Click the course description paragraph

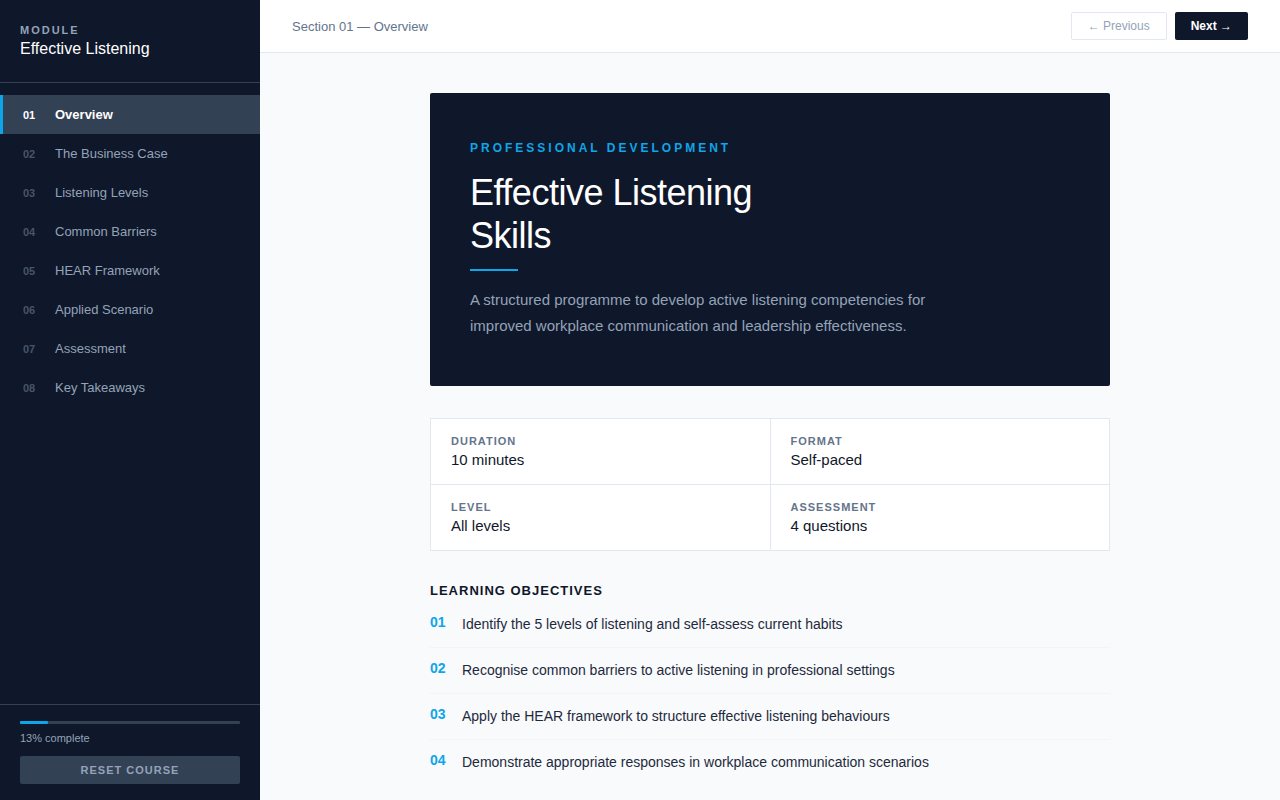698,313
